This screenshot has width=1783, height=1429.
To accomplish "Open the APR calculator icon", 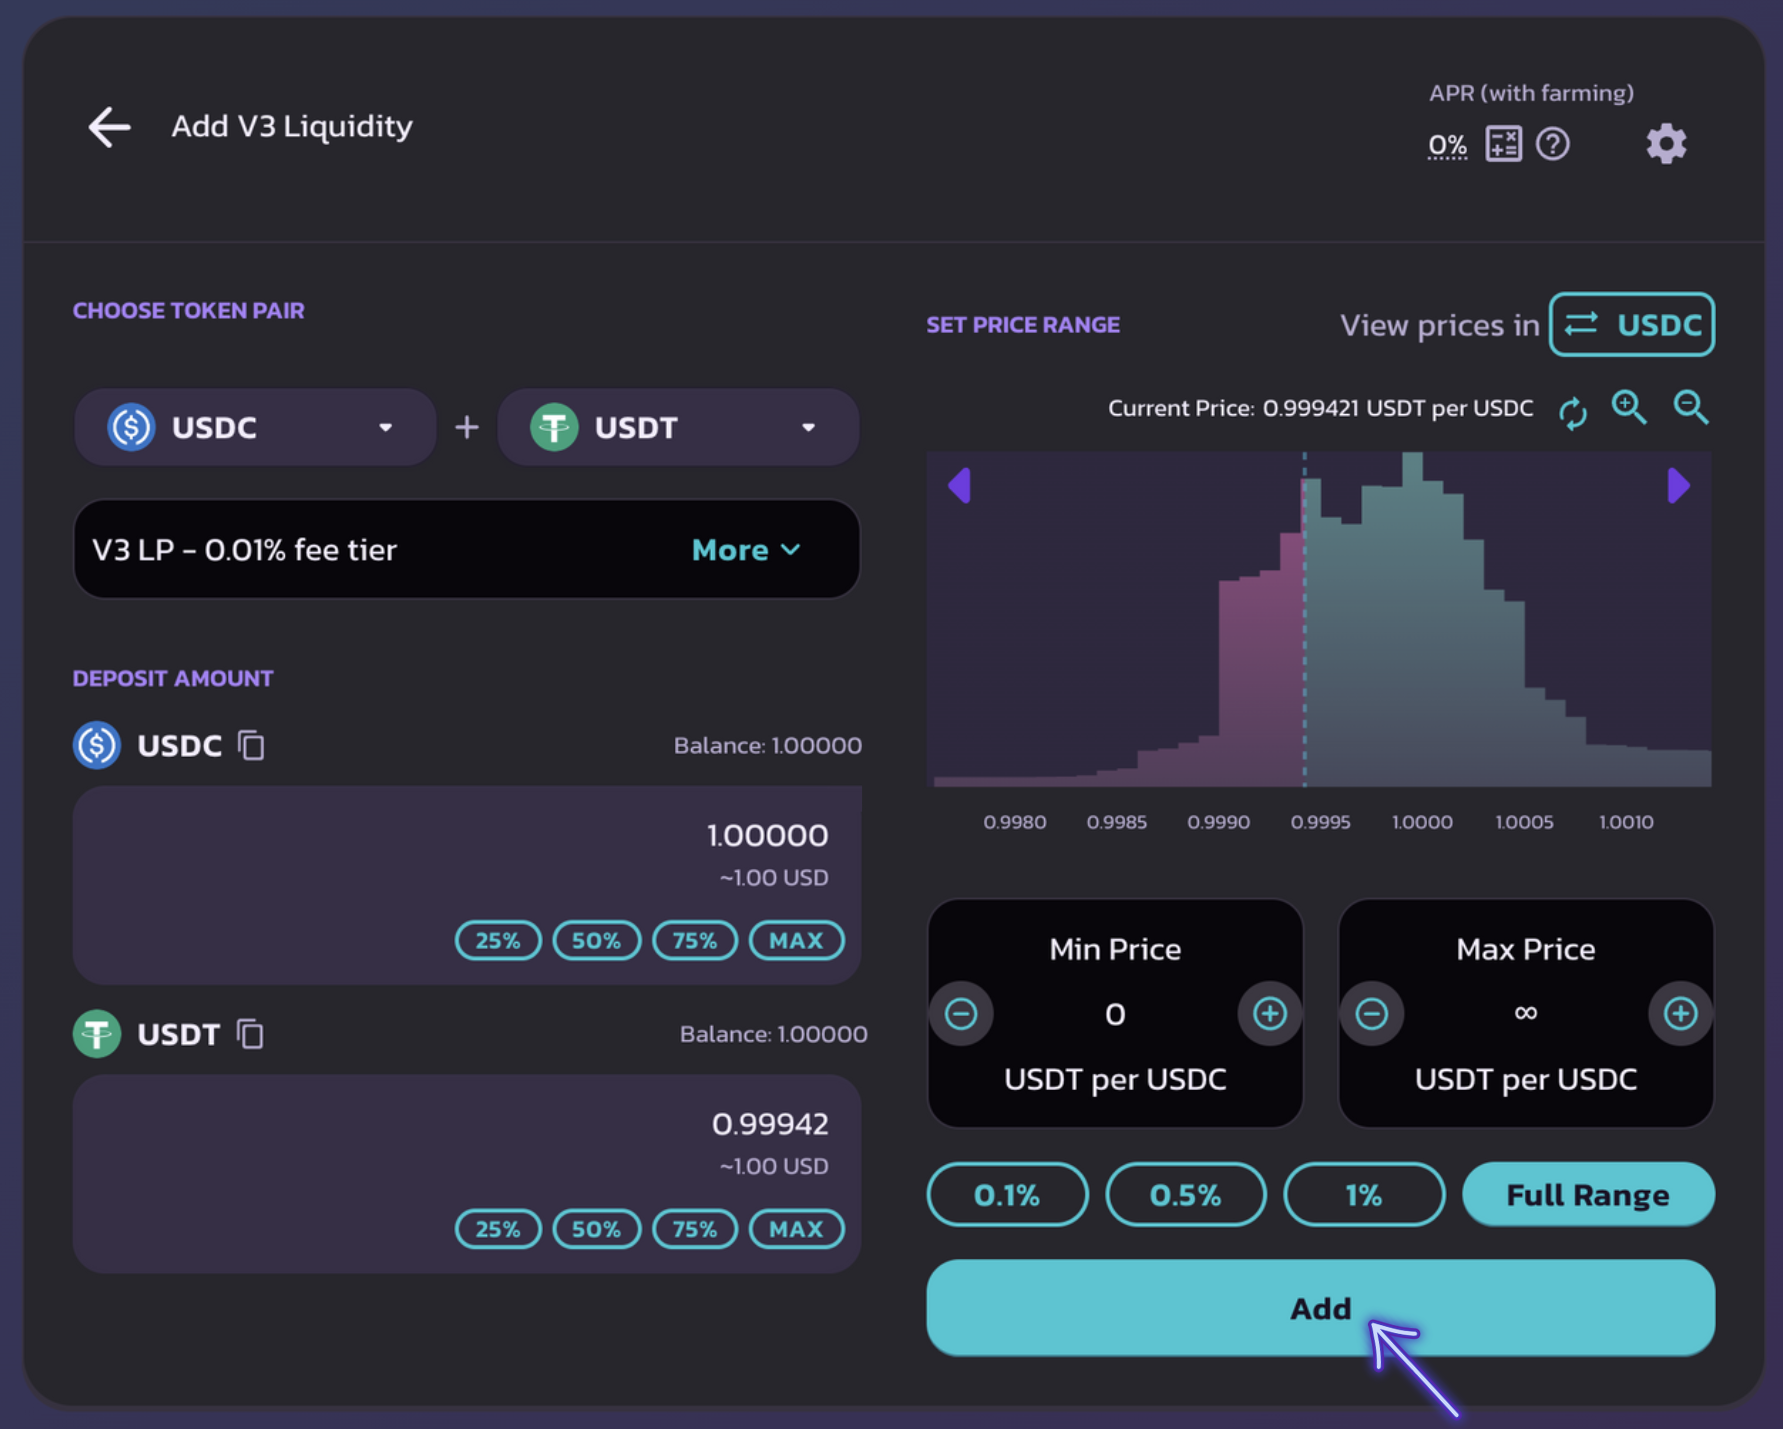I will pos(1502,144).
